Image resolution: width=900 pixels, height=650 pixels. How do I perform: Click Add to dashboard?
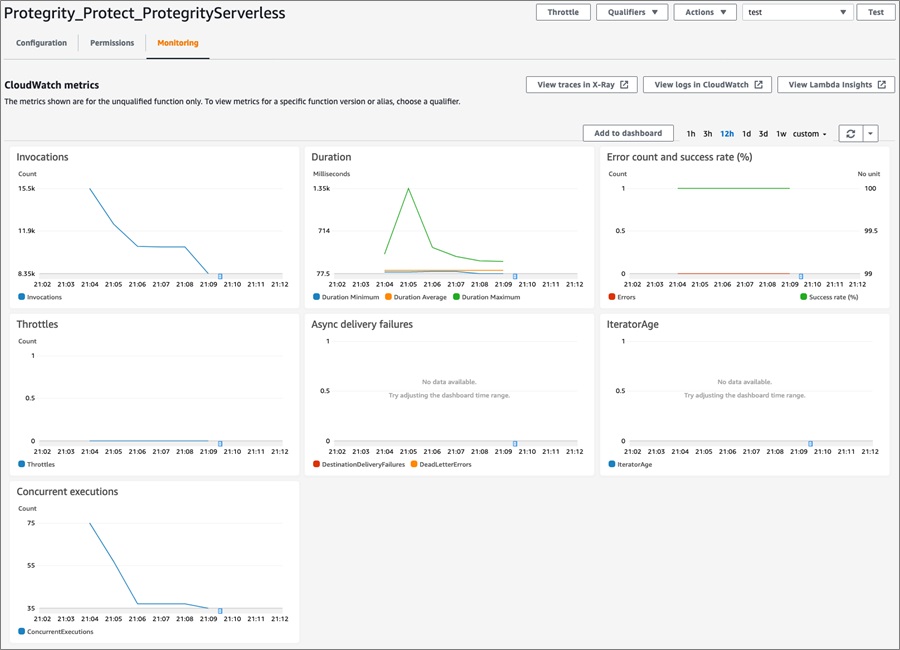coord(628,133)
